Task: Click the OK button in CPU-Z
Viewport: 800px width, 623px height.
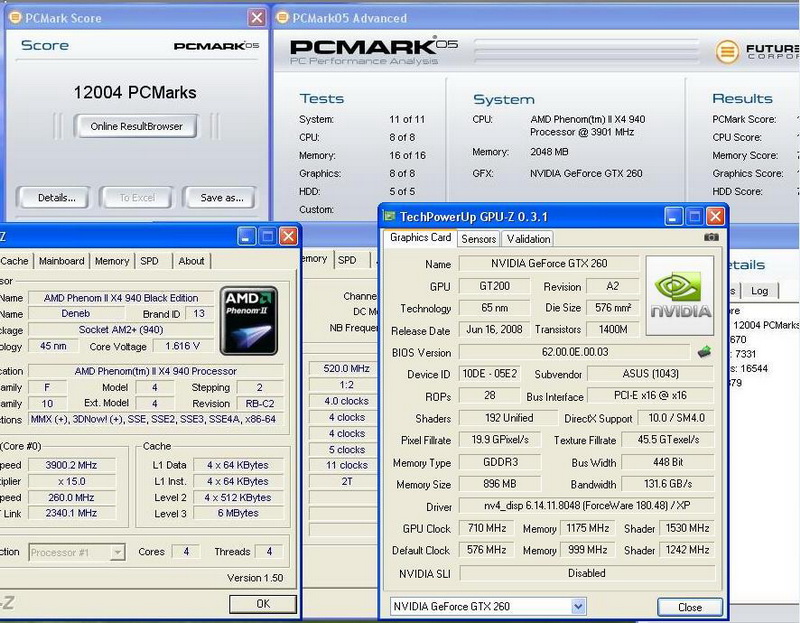Action: [x=263, y=604]
